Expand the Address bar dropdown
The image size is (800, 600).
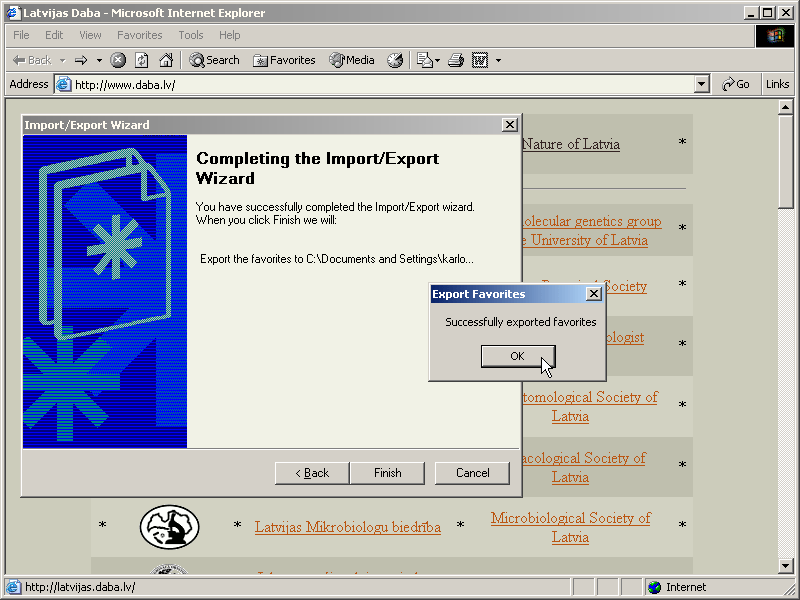click(x=702, y=84)
